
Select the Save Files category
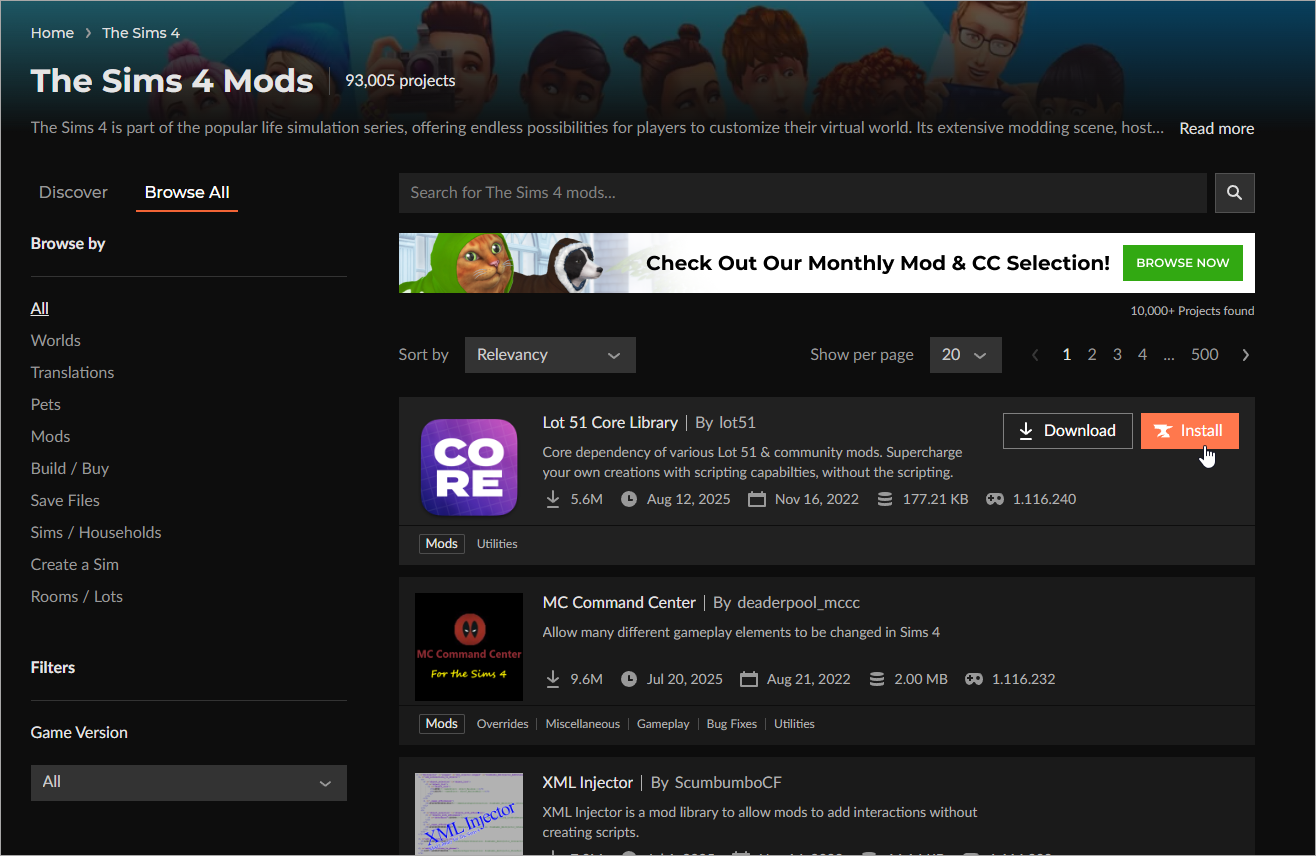point(66,500)
